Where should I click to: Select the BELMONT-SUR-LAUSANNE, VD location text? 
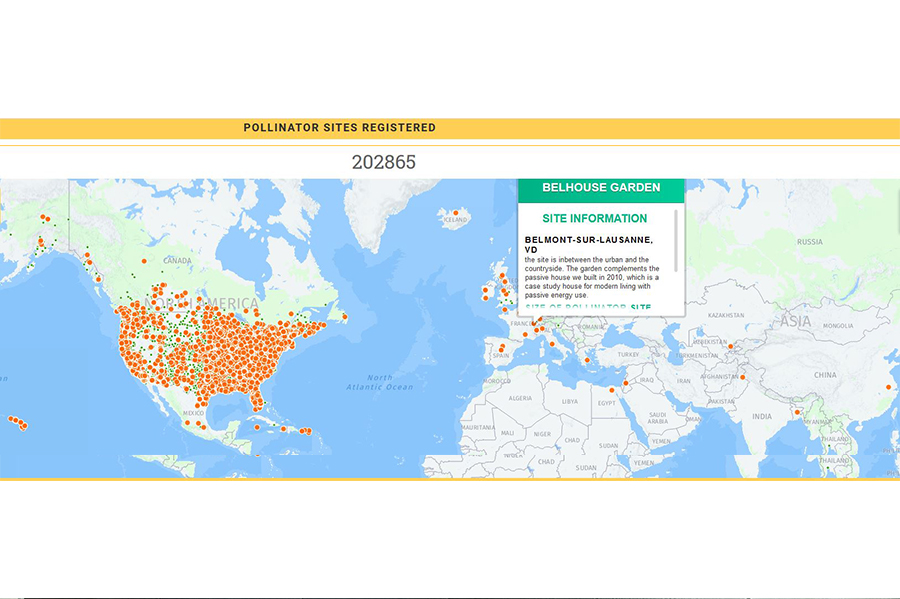click(x=589, y=244)
